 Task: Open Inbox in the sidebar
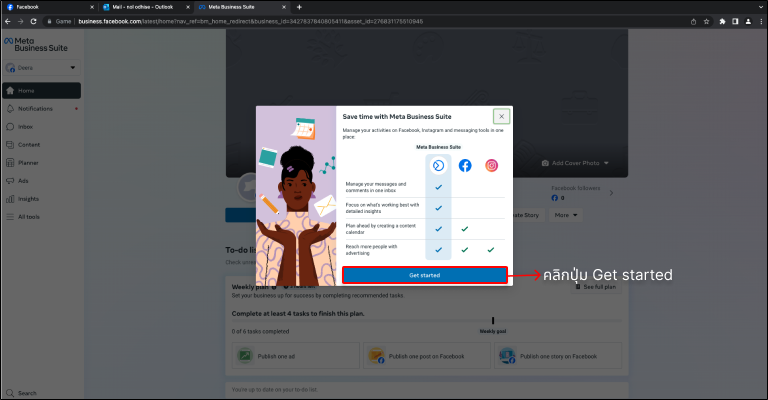tap(42, 127)
